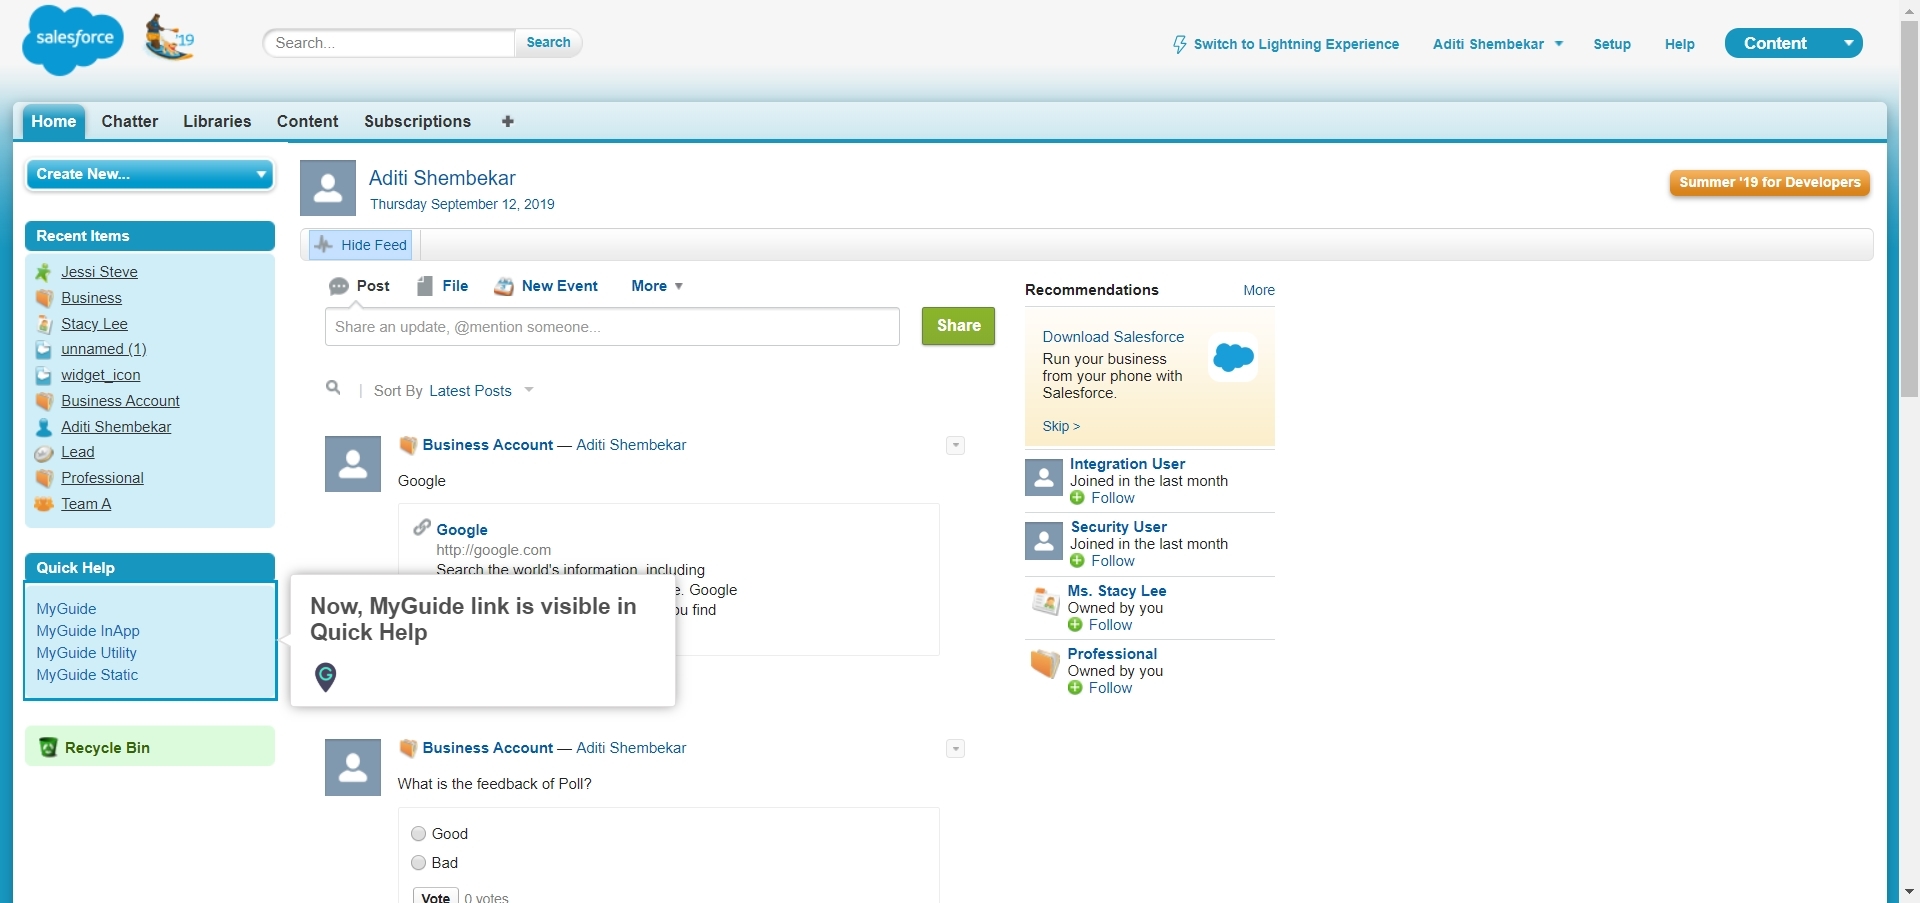Click the scrollbar down arrow
Screen dimensions: 1920x903
click(x=1909, y=891)
